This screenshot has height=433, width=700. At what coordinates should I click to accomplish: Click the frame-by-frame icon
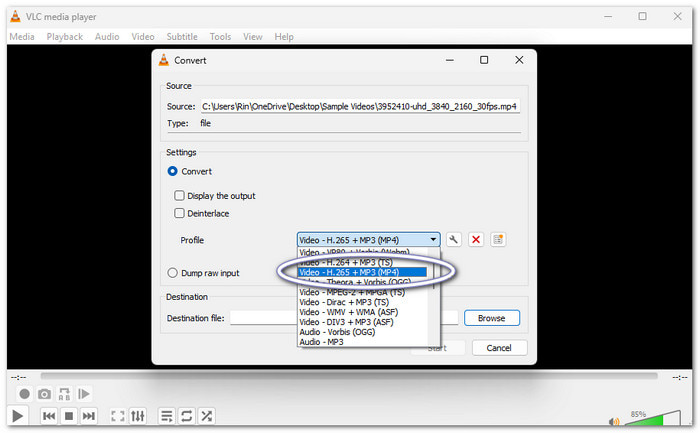tap(84, 394)
